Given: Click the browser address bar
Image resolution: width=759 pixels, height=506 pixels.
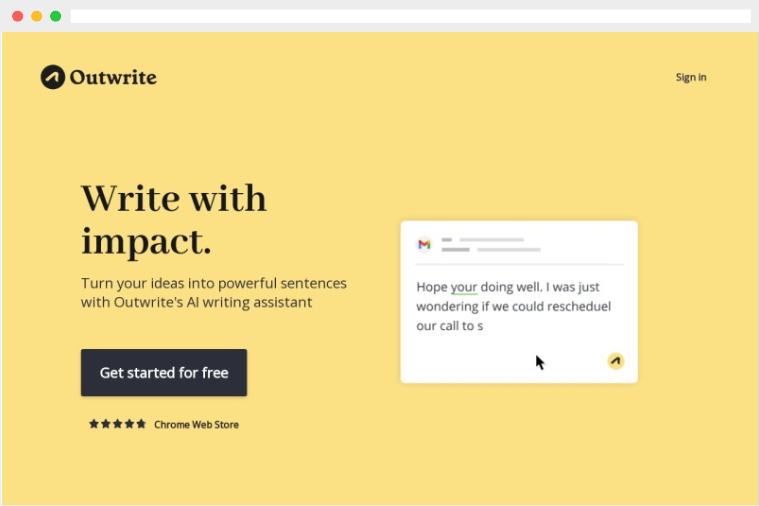Looking at the screenshot, I should click(x=410, y=16).
